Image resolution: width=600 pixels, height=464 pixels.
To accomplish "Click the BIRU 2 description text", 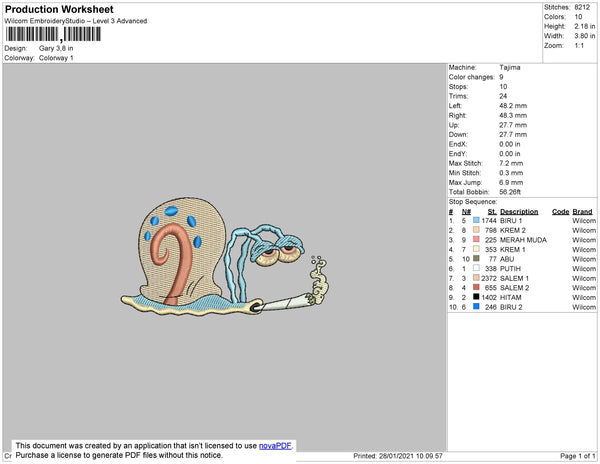I will pyautogui.click(x=511, y=307).
